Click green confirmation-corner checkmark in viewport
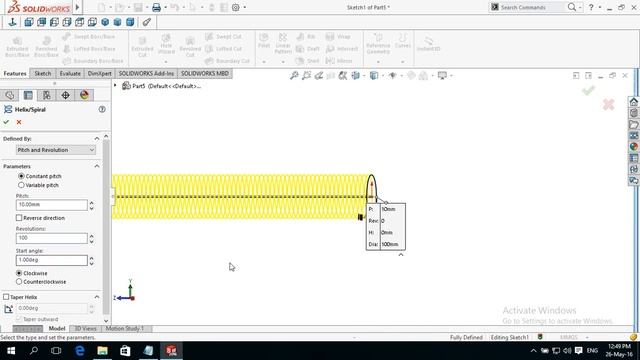This screenshot has height=360, width=640. 588,90
